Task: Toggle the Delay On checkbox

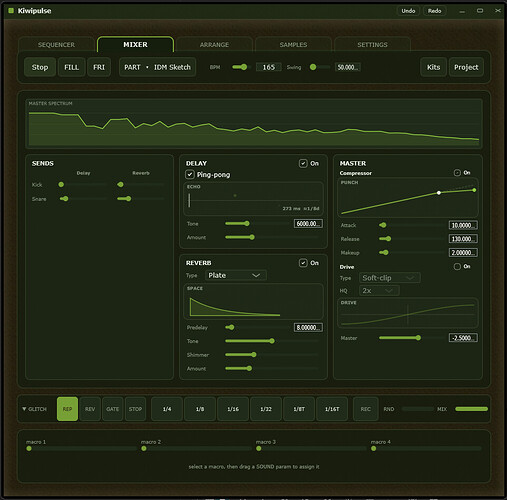Action: tap(303, 163)
